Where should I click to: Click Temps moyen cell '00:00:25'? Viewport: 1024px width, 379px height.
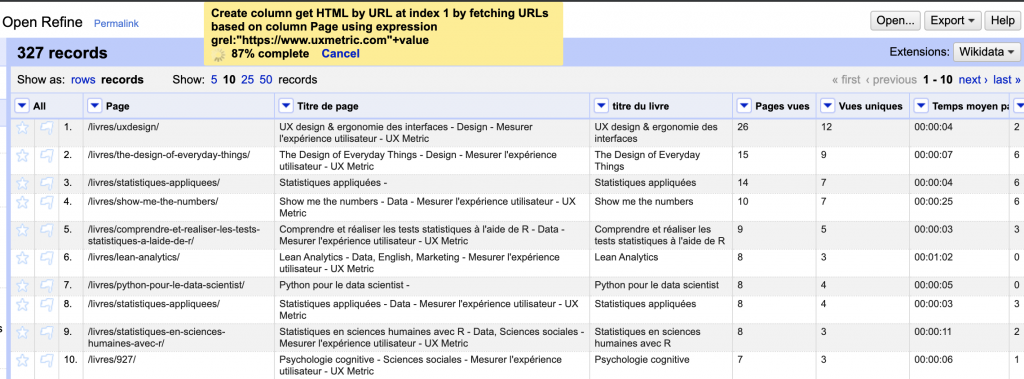point(933,201)
